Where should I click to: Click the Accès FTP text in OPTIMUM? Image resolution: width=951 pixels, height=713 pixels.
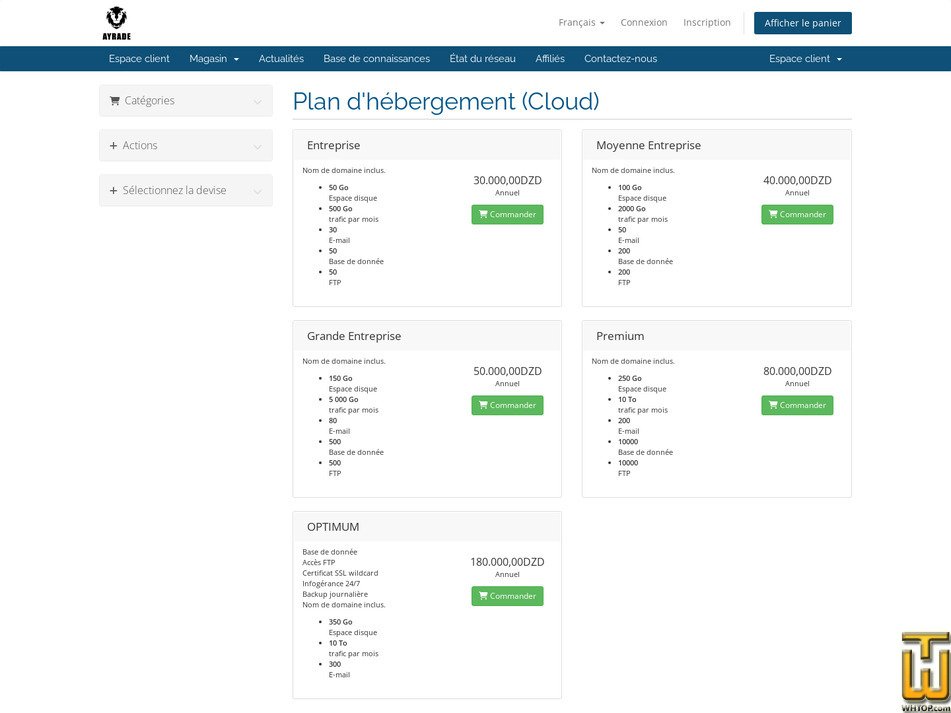[318, 563]
